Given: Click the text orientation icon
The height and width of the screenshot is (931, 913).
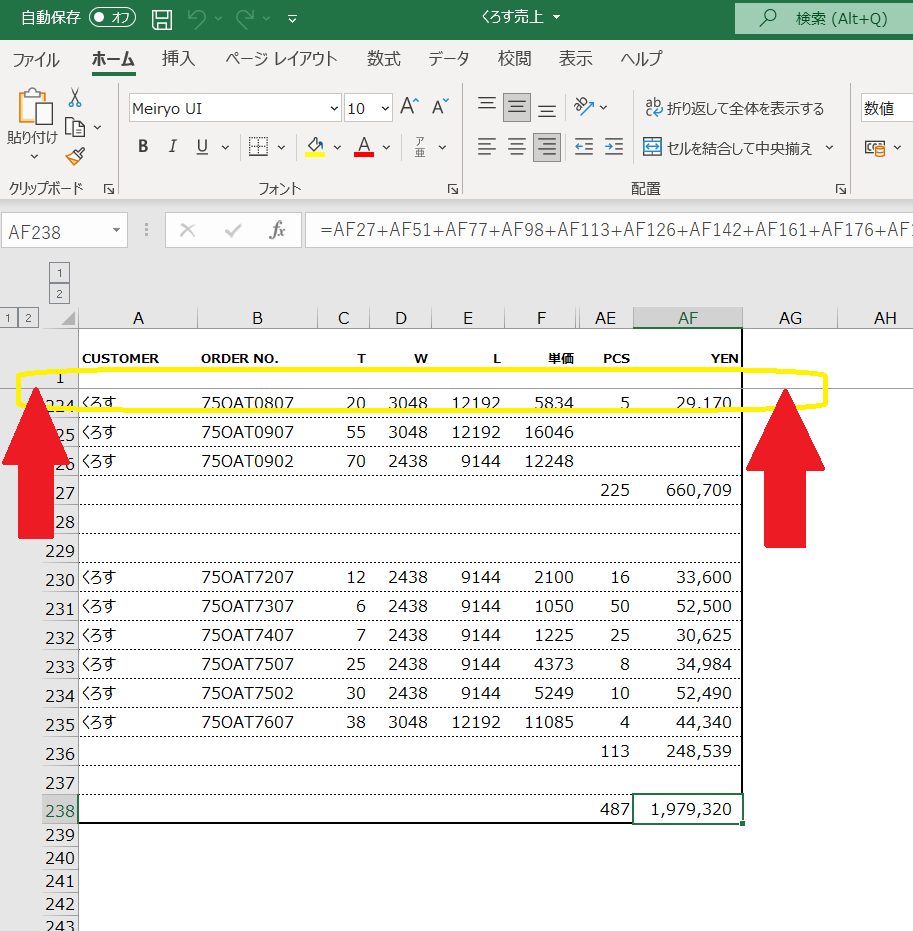Looking at the screenshot, I should point(584,107).
